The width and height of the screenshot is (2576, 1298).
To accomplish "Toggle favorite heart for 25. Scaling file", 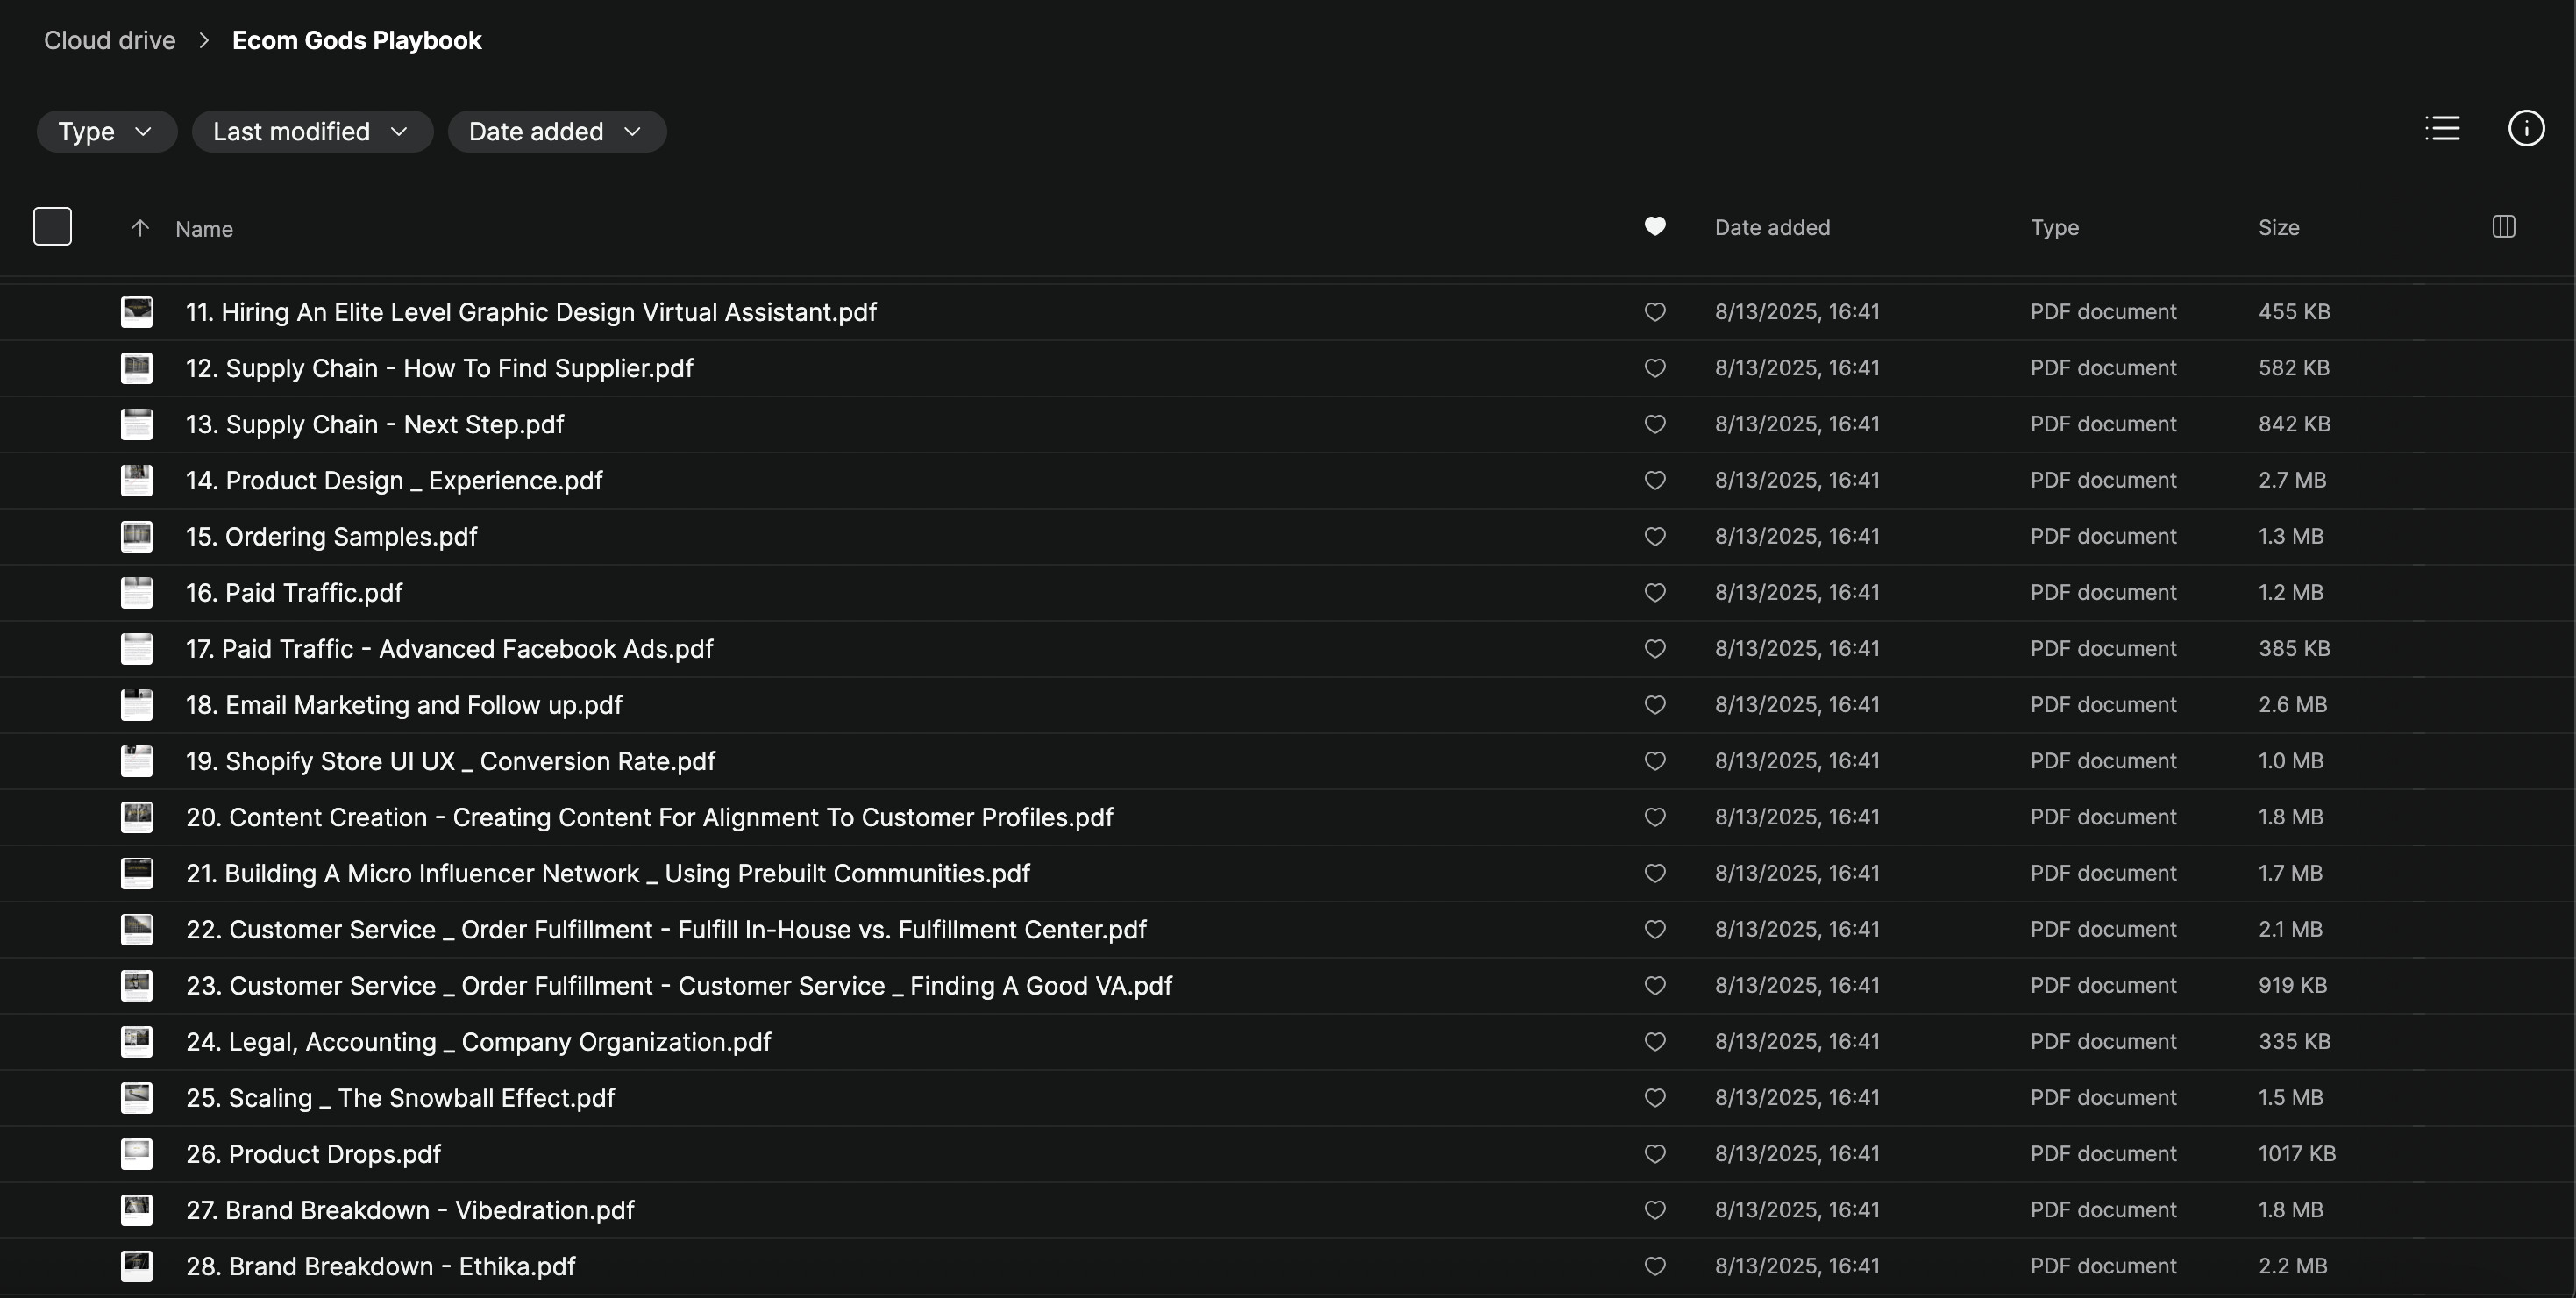I will (x=1655, y=1098).
